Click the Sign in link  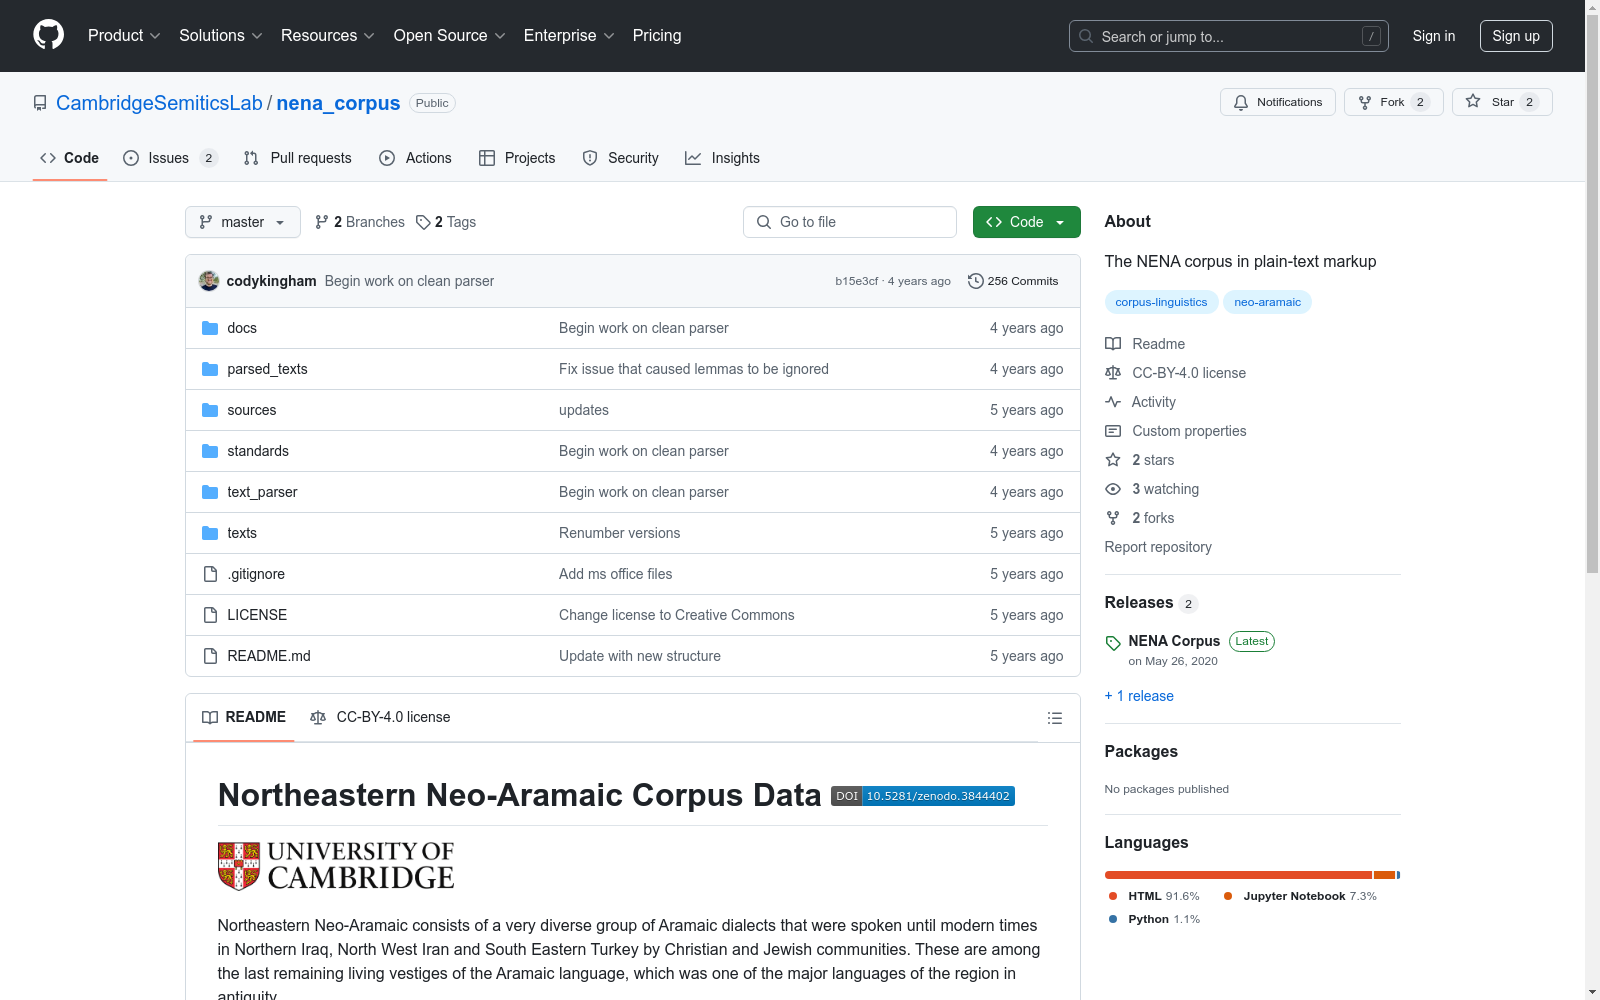click(x=1434, y=36)
